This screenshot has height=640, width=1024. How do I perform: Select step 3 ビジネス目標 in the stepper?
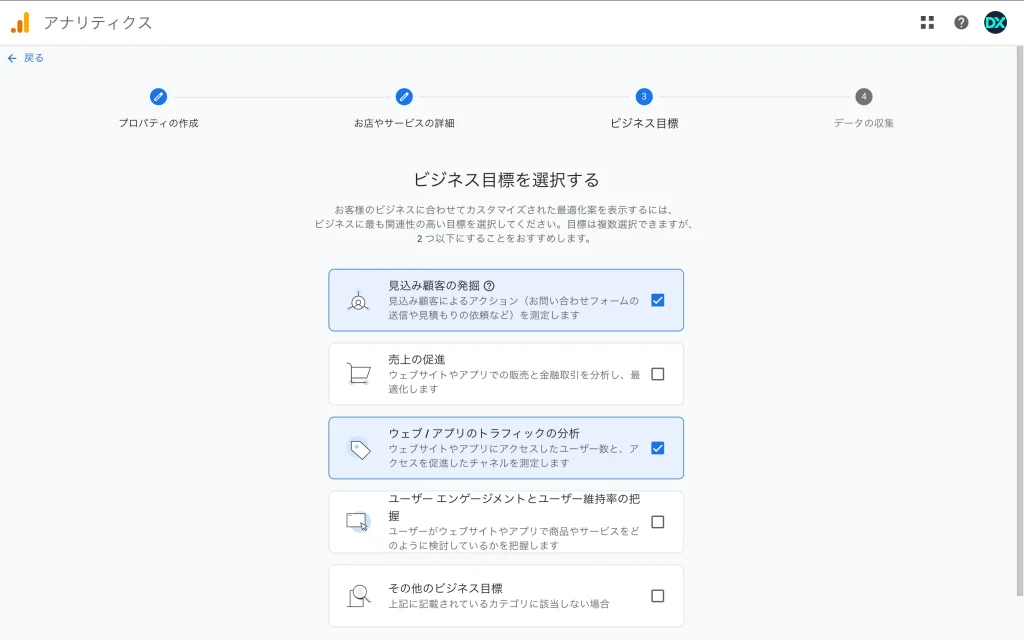(x=644, y=97)
